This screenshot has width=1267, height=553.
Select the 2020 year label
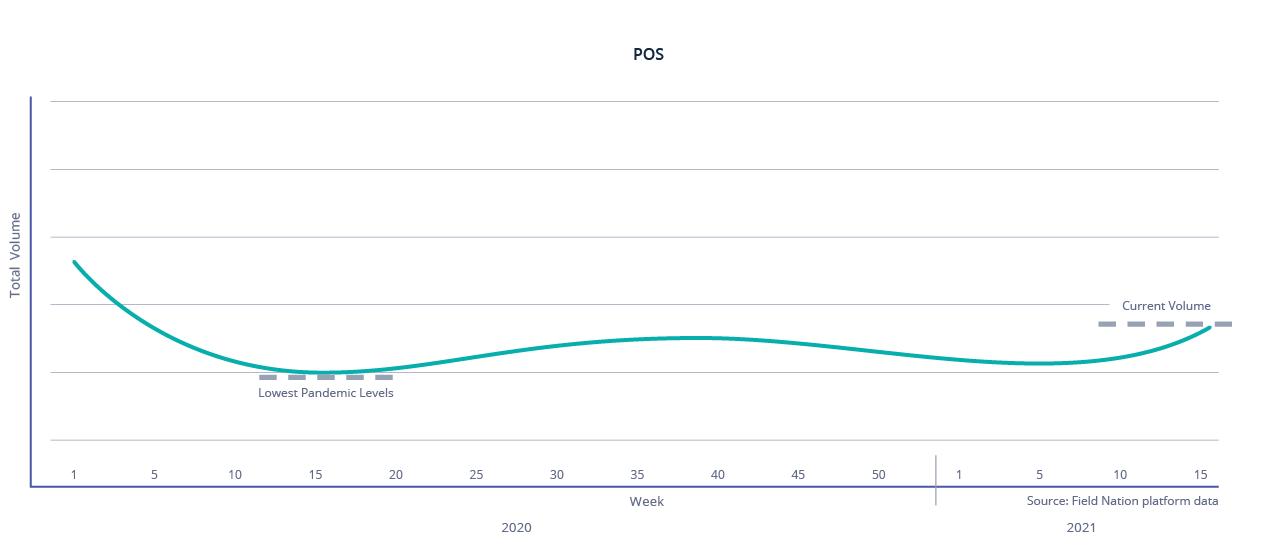tap(516, 527)
